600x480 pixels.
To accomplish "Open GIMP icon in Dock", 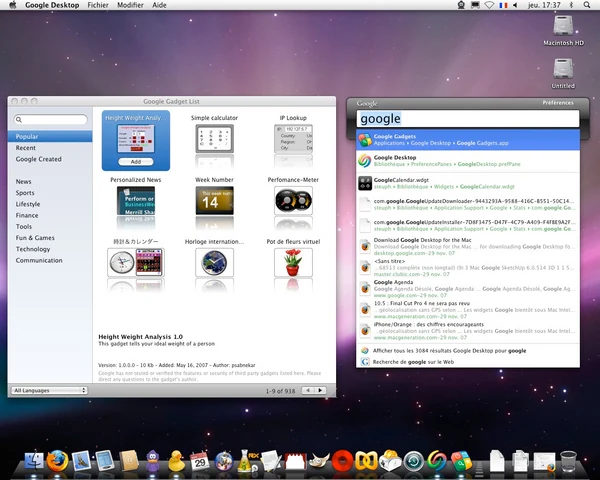I will pyautogui.click(x=318, y=460).
